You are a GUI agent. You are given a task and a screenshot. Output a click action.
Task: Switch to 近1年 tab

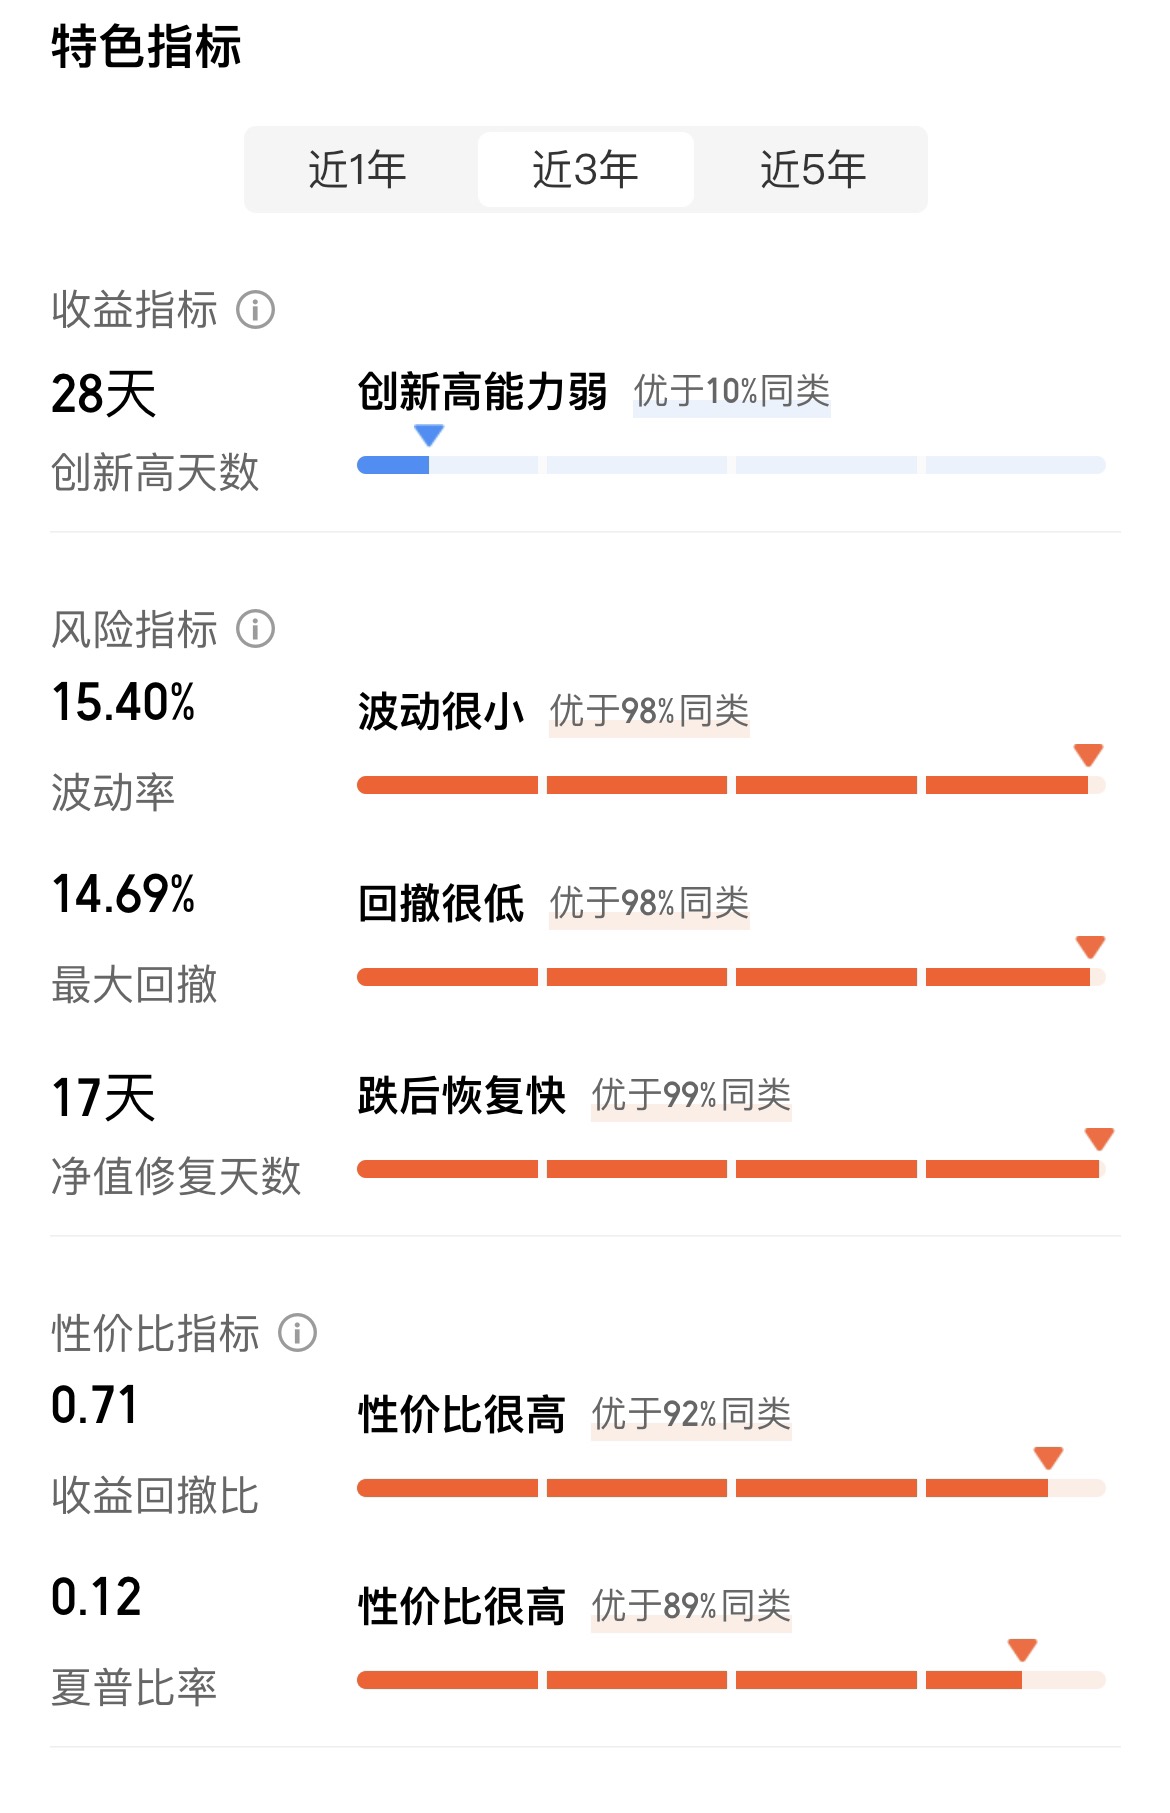pyautogui.click(x=358, y=170)
